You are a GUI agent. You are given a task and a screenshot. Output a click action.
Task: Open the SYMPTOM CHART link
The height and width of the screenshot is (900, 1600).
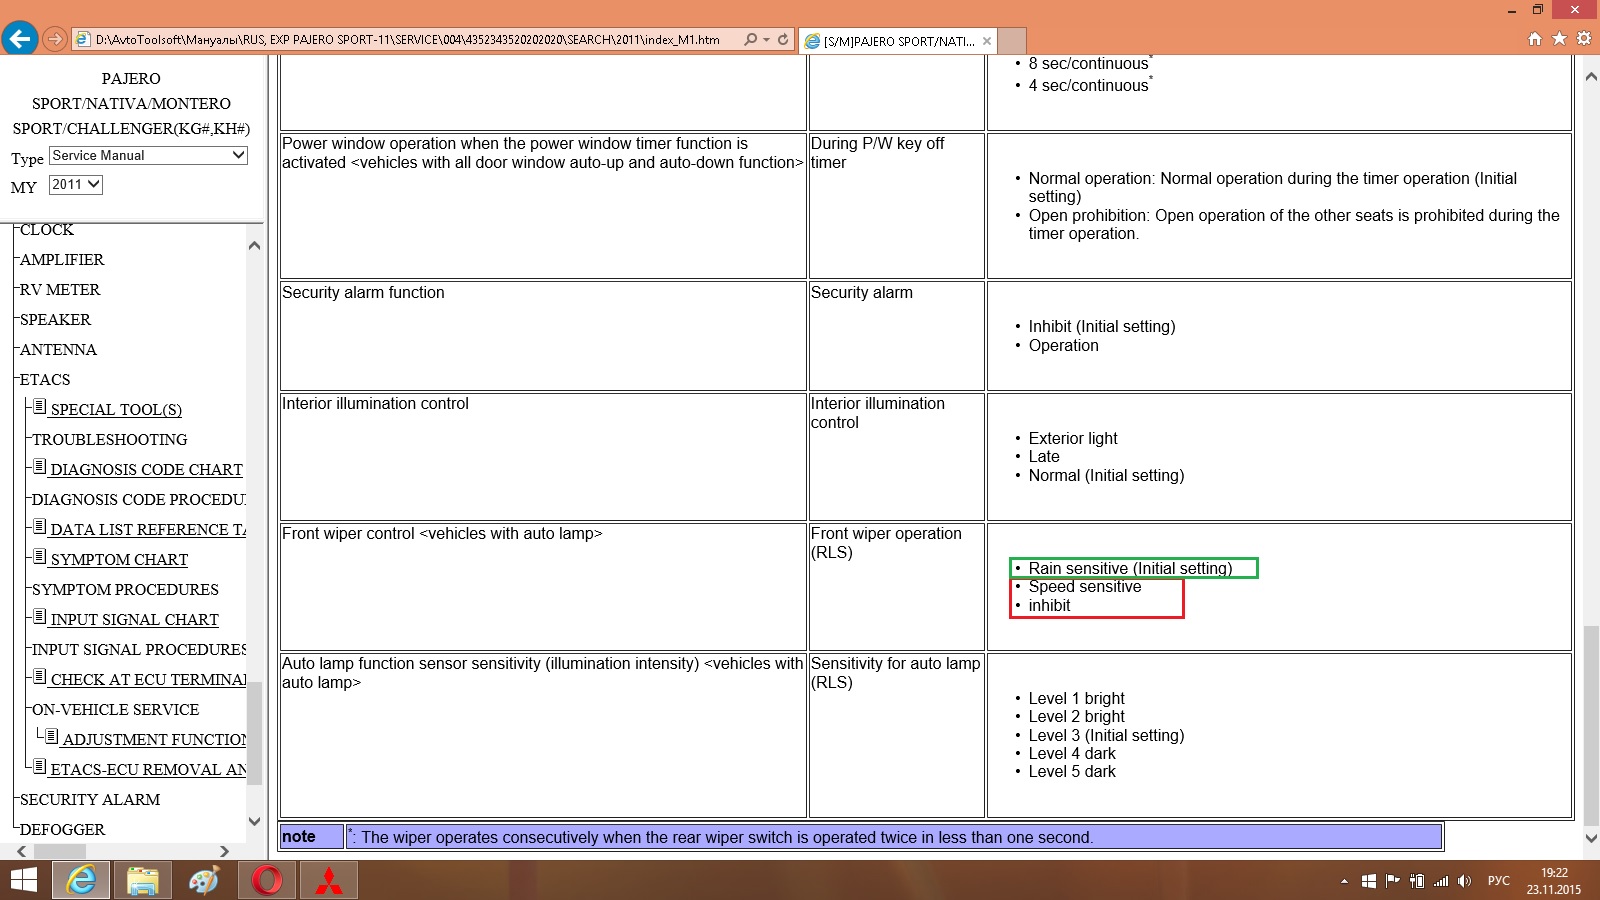pos(119,560)
